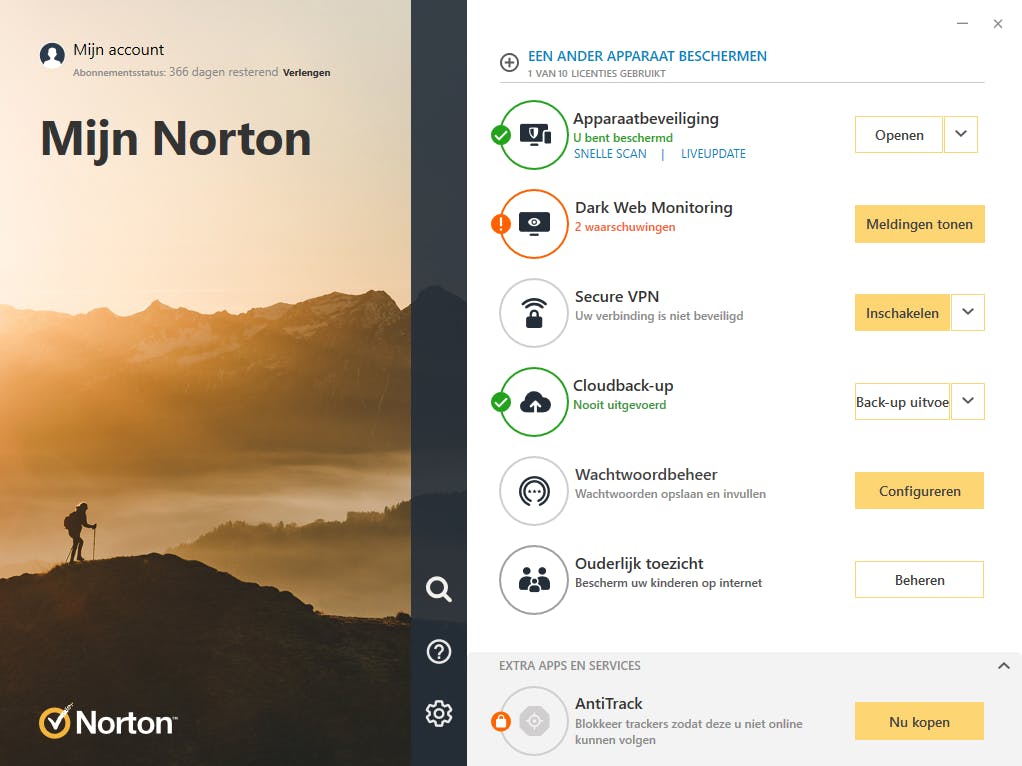Click the Meldingen tonen button
This screenshot has width=1022, height=766.
pyautogui.click(x=919, y=224)
